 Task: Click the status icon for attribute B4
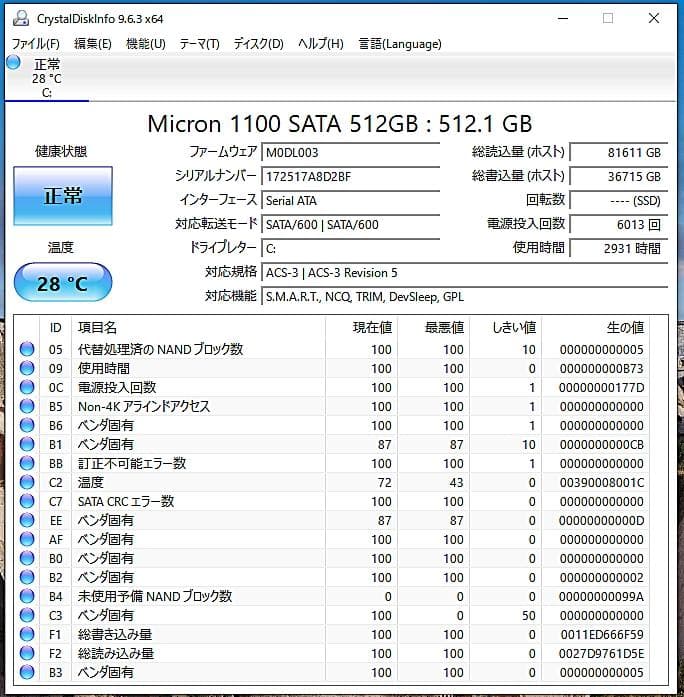point(27,596)
